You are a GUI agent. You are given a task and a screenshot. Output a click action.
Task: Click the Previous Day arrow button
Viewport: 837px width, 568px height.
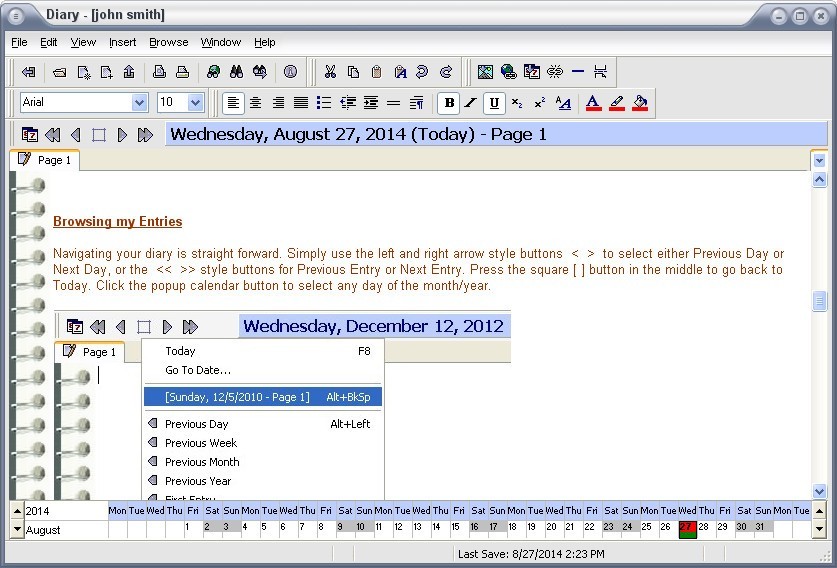tap(76, 134)
